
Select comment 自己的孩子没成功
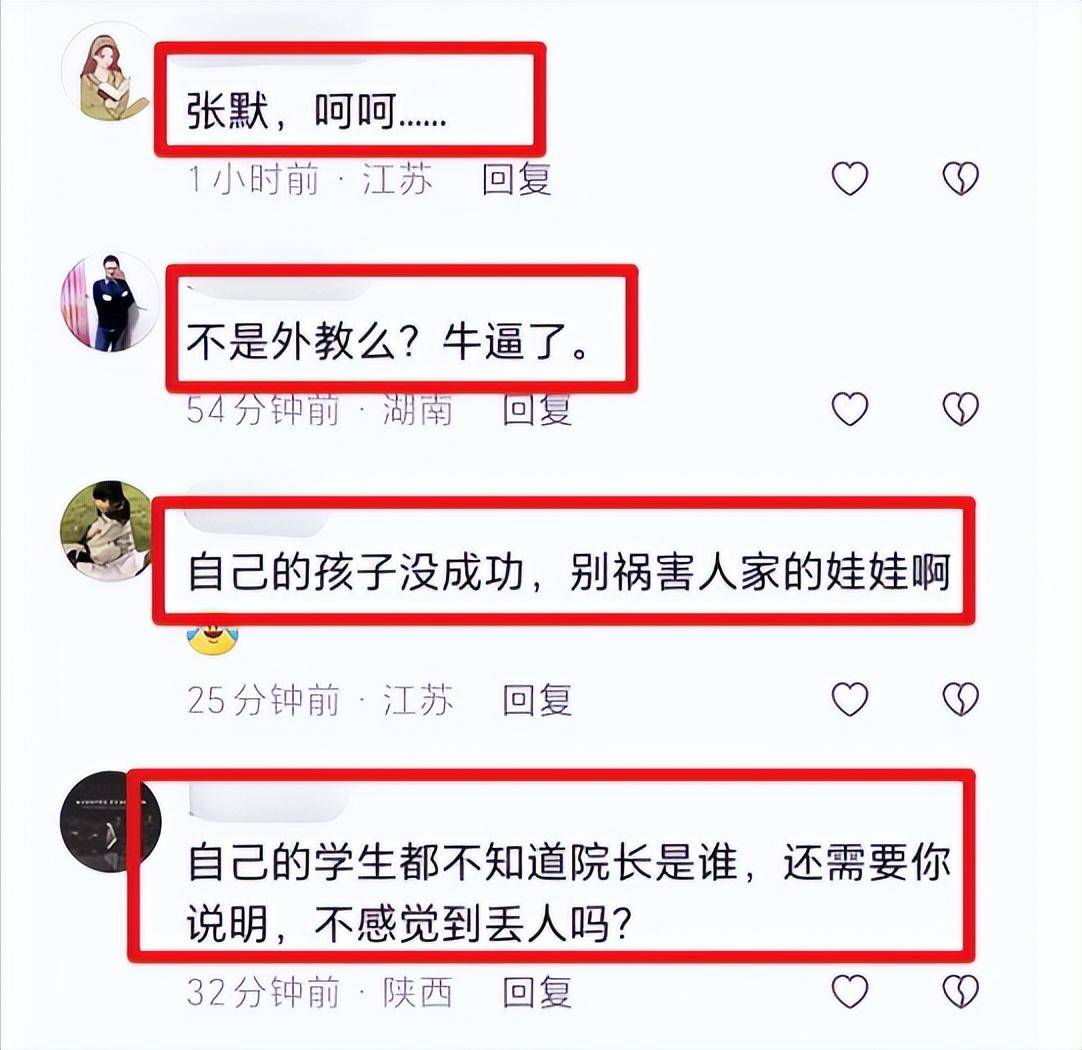click(x=569, y=572)
